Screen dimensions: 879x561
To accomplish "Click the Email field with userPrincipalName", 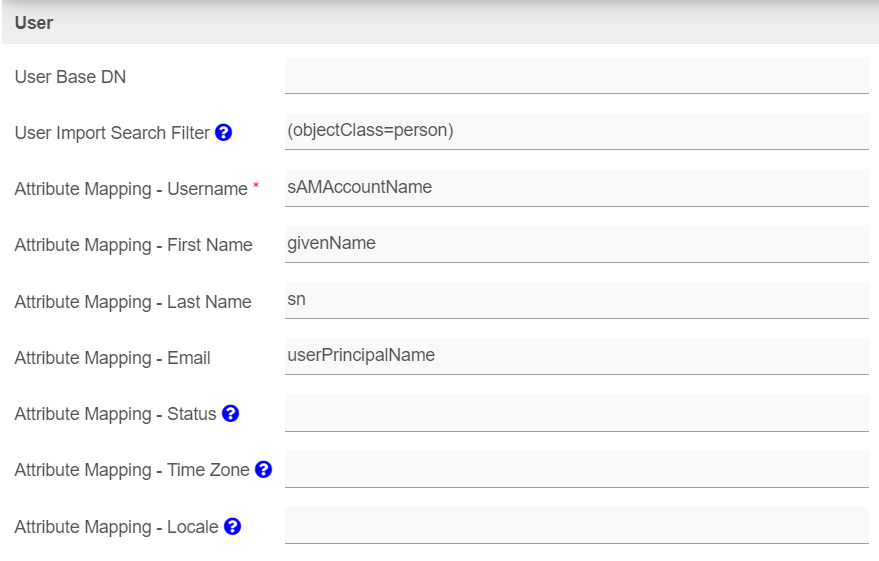I will tap(576, 355).
